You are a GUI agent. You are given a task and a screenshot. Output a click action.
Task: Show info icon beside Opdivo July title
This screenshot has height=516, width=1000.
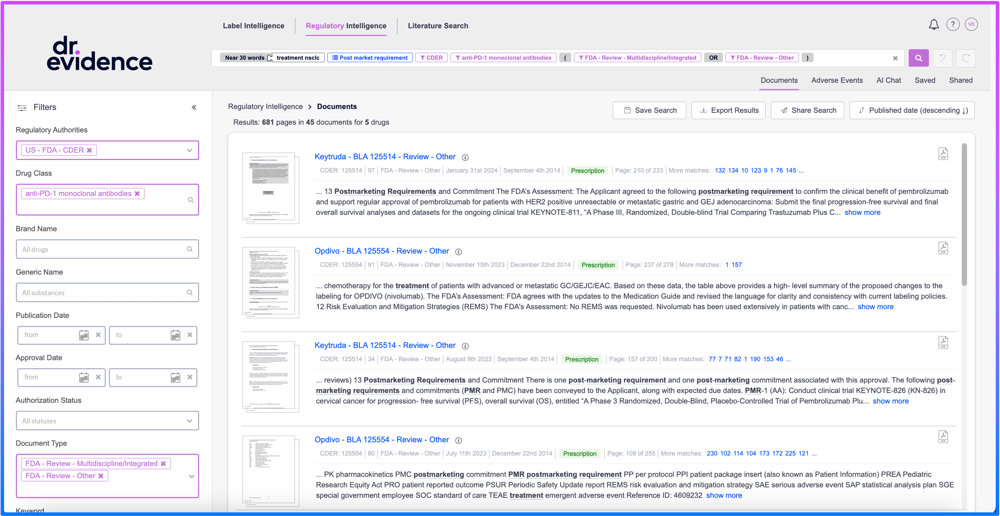click(458, 440)
